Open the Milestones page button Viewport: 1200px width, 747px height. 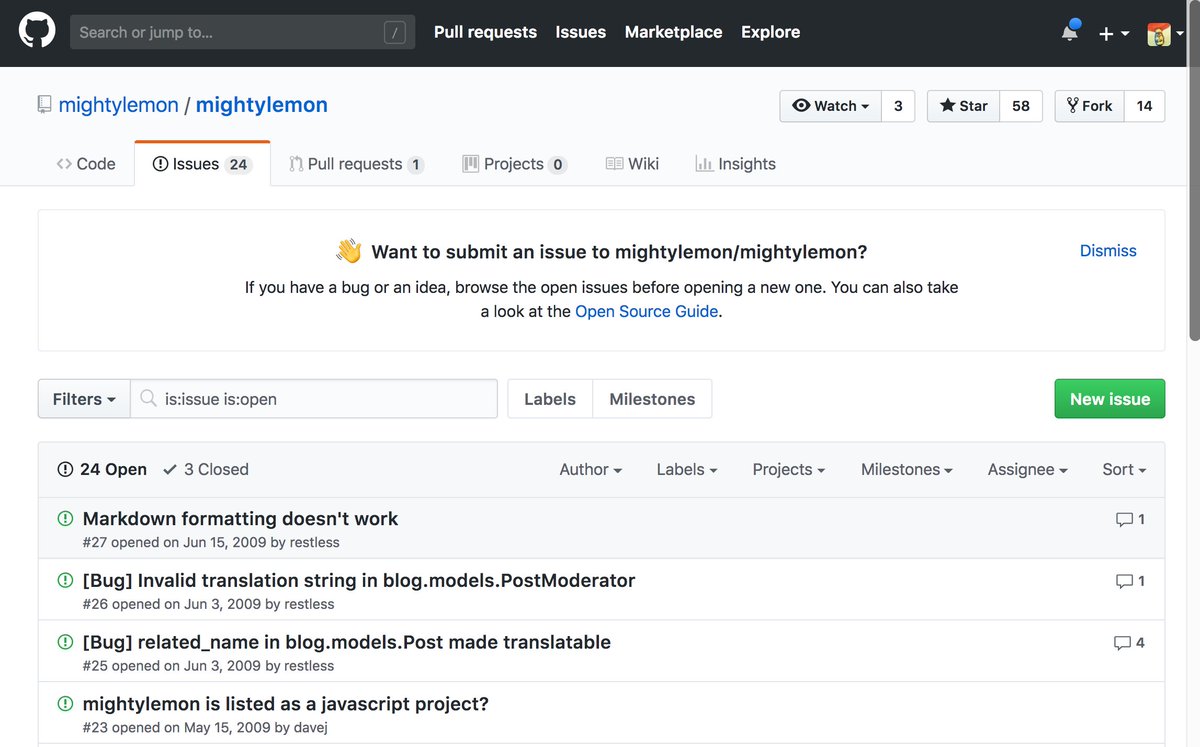point(652,399)
